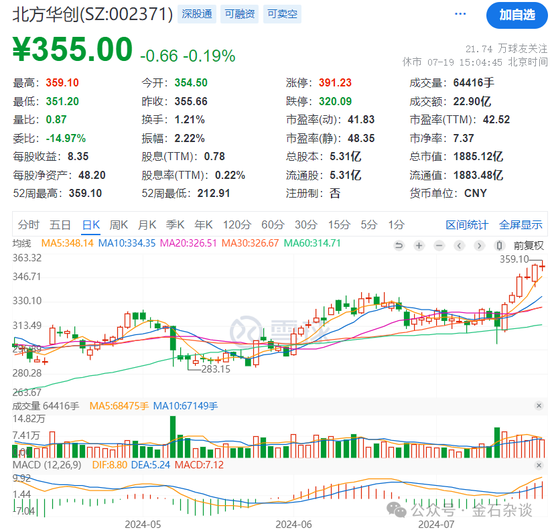
Task: Click the 市盈率(TTM) value 42.52
Action: pos(496,120)
